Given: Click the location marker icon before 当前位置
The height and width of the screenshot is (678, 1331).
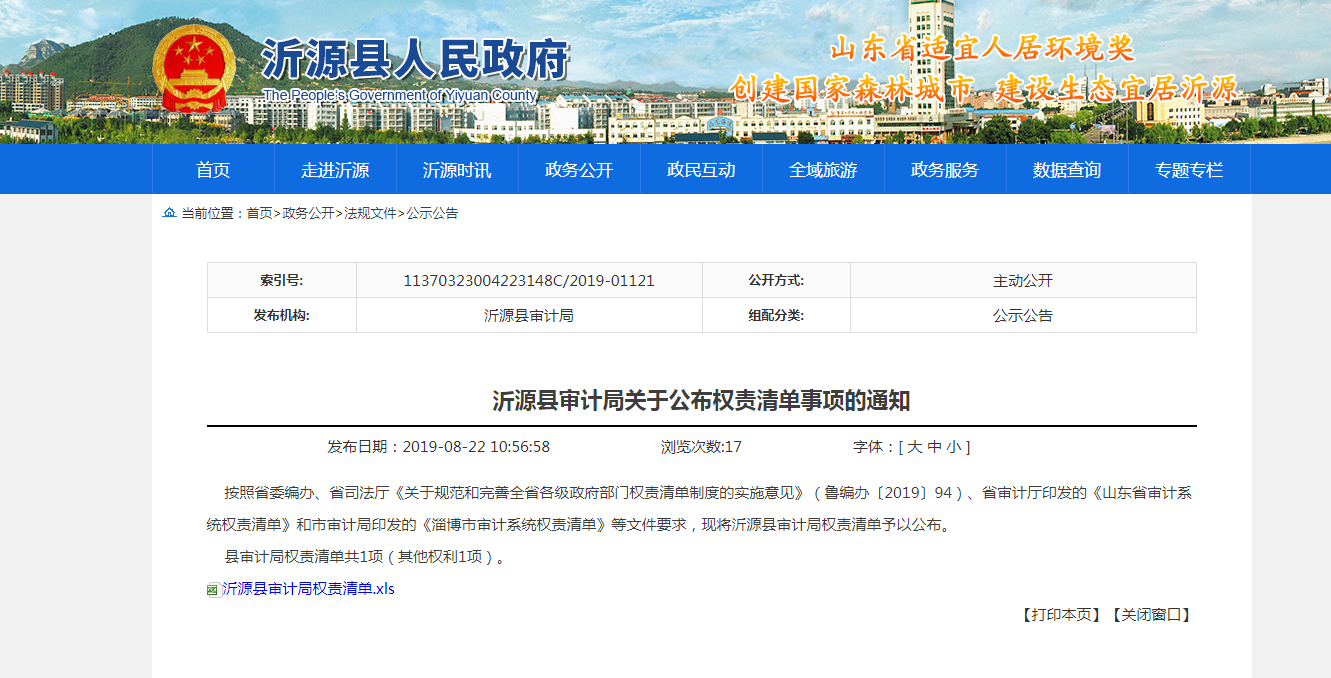Looking at the screenshot, I should pyautogui.click(x=169, y=213).
